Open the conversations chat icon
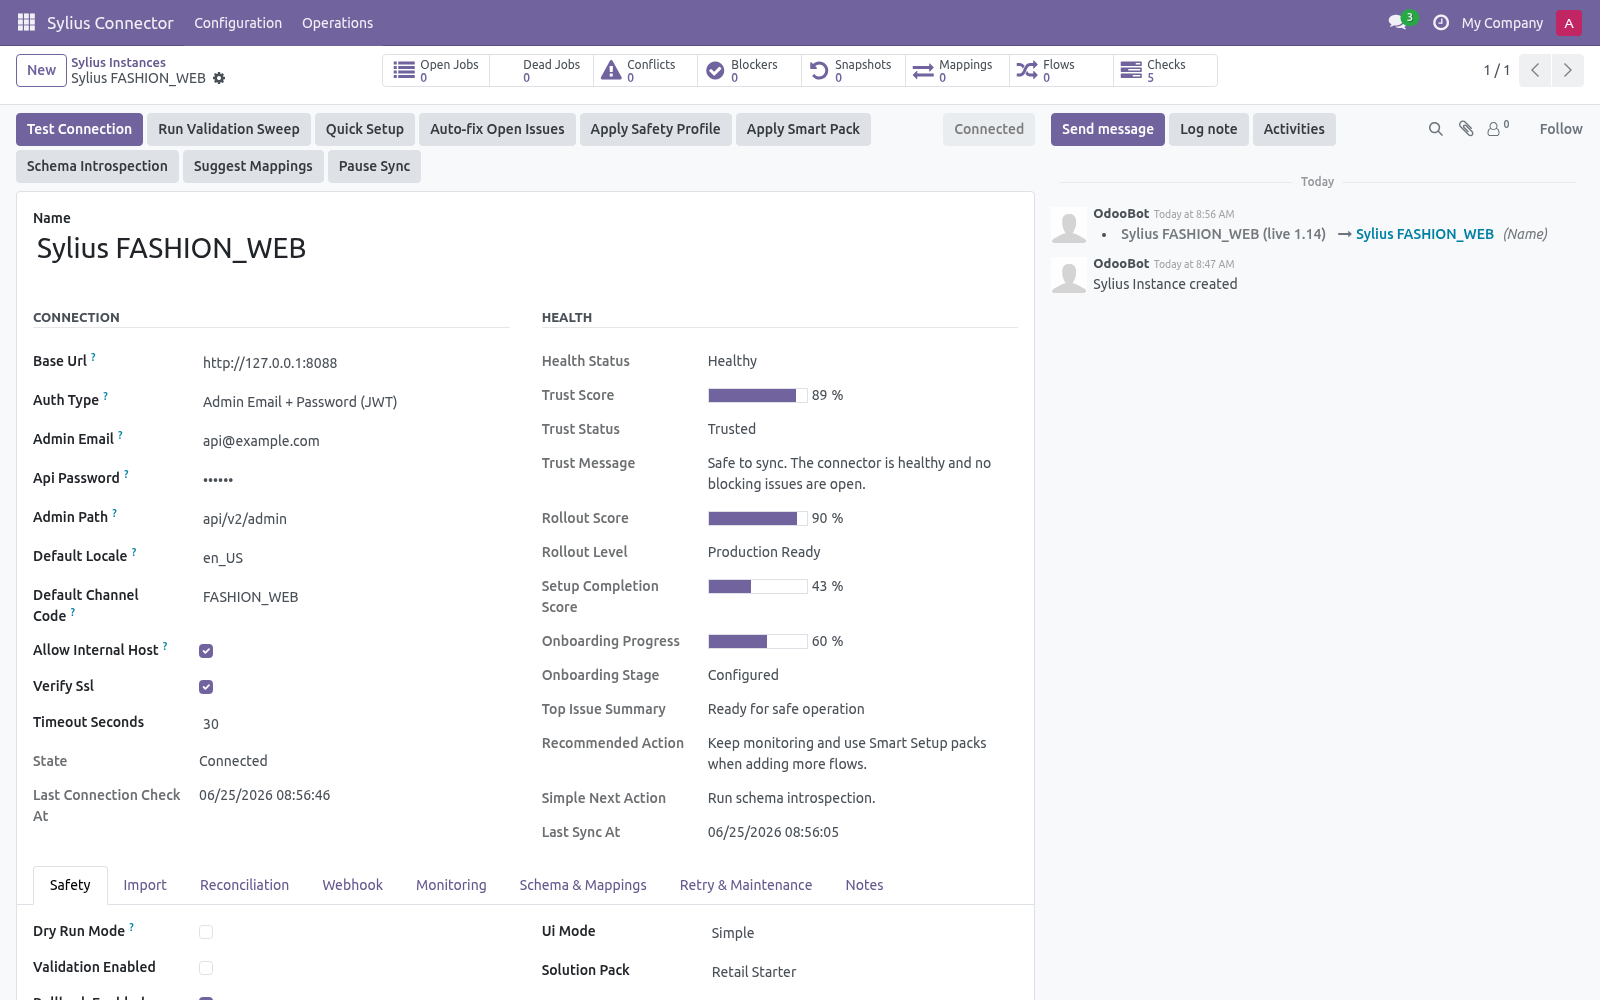1600x1000 pixels. pos(1397,22)
